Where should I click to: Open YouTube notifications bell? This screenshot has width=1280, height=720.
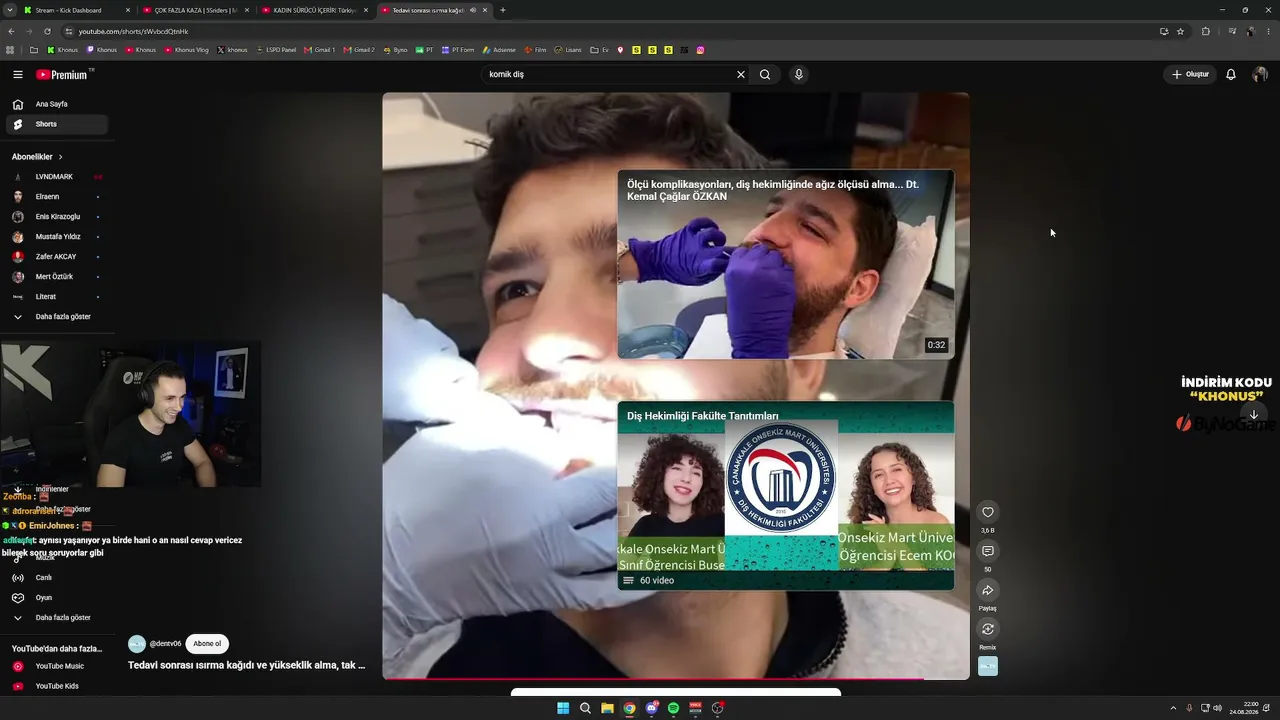[x=1231, y=74]
